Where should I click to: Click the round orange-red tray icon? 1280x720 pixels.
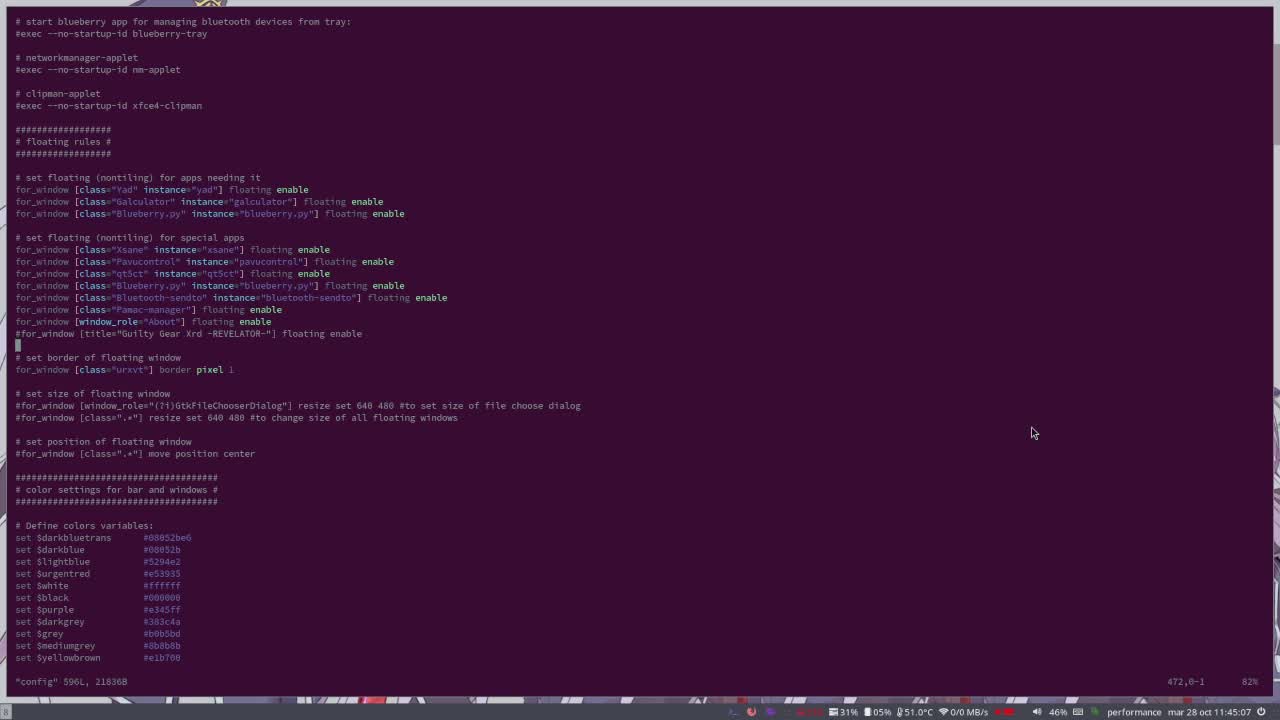[x=751, y=712]
